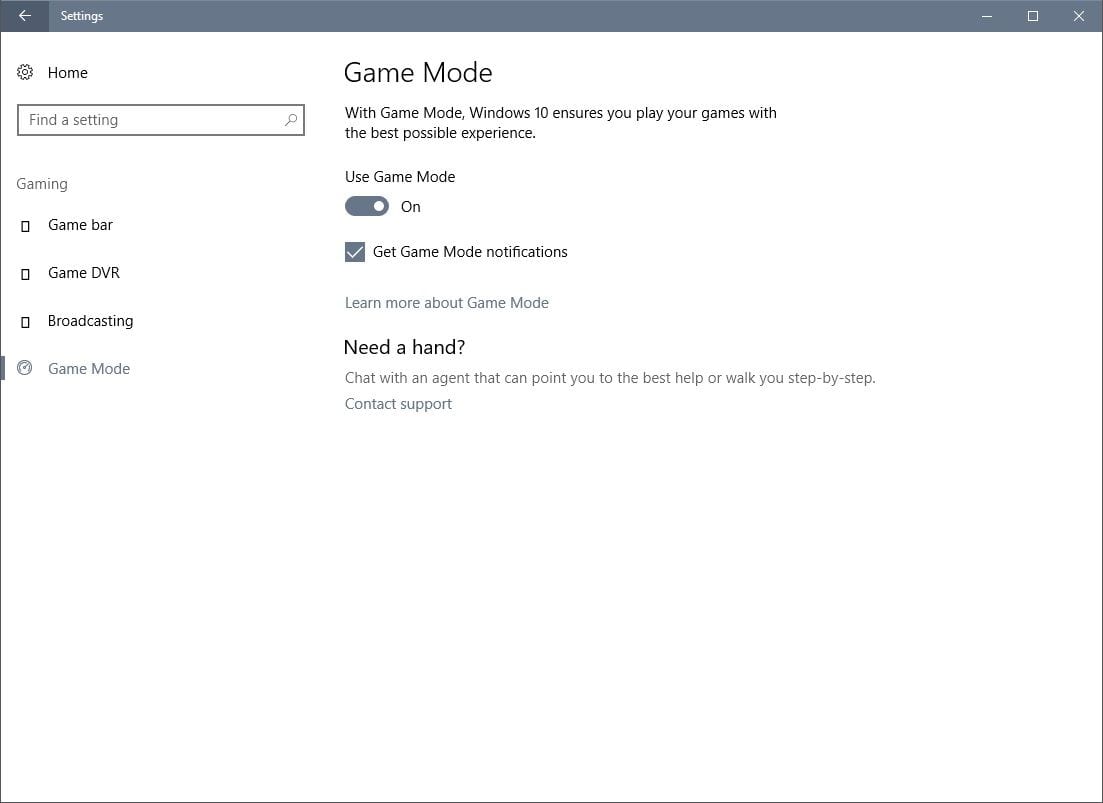
Task: Go to Settings Home
Action: click(x=68, y=72)
